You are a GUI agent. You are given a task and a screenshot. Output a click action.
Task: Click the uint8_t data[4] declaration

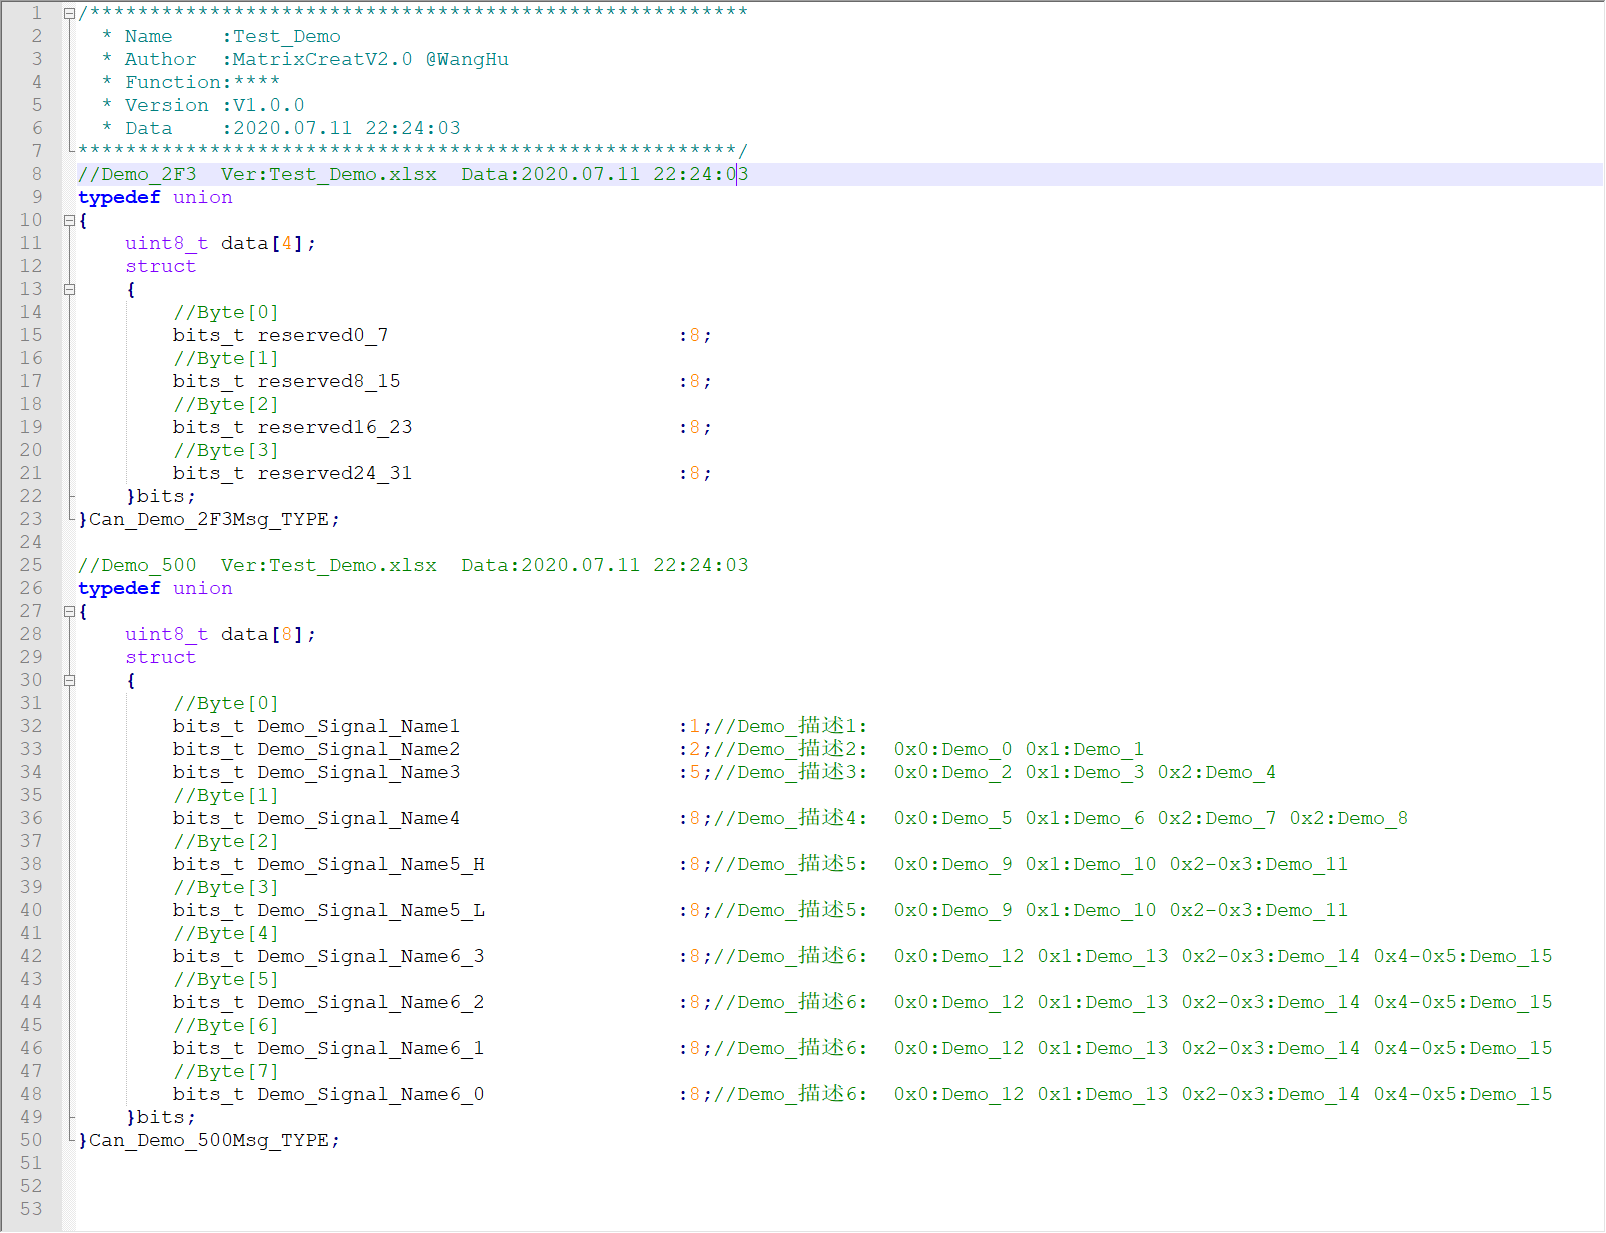point(219,242)
